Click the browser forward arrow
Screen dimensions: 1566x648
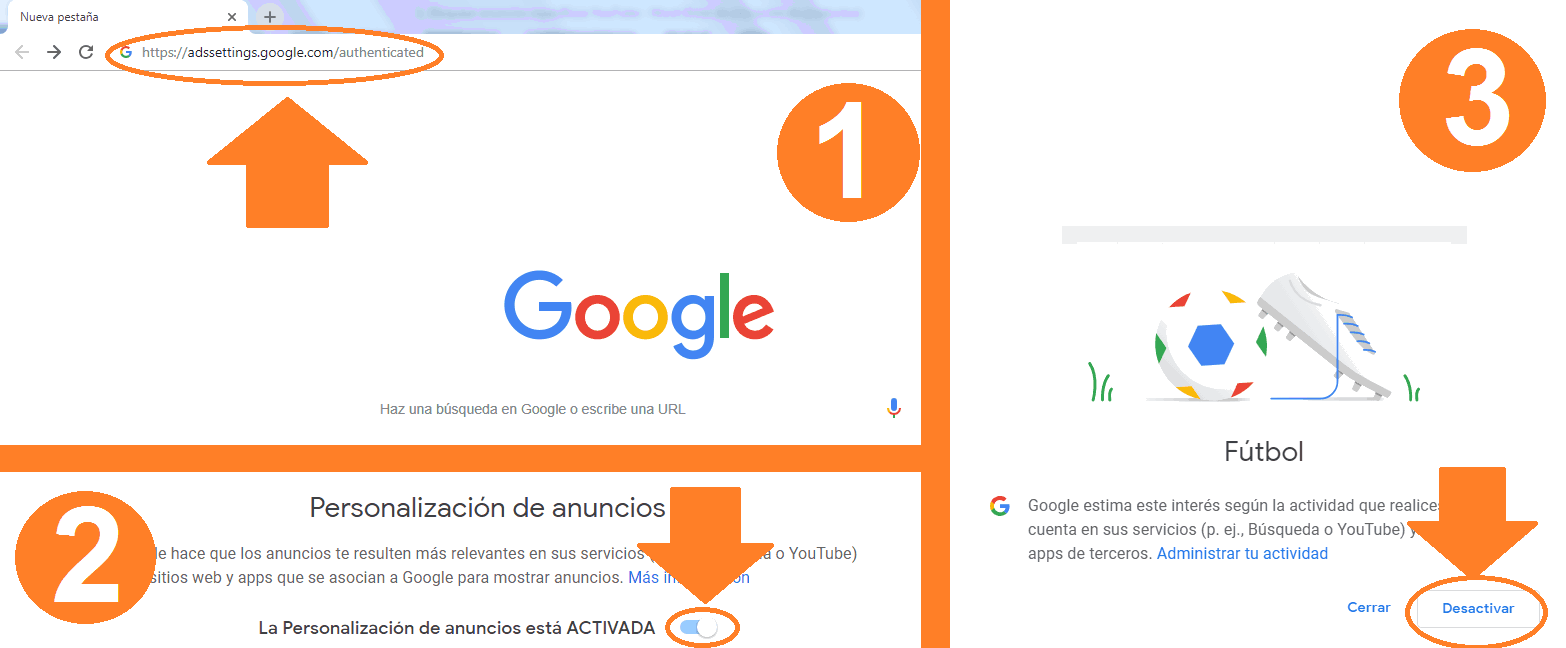54,52
